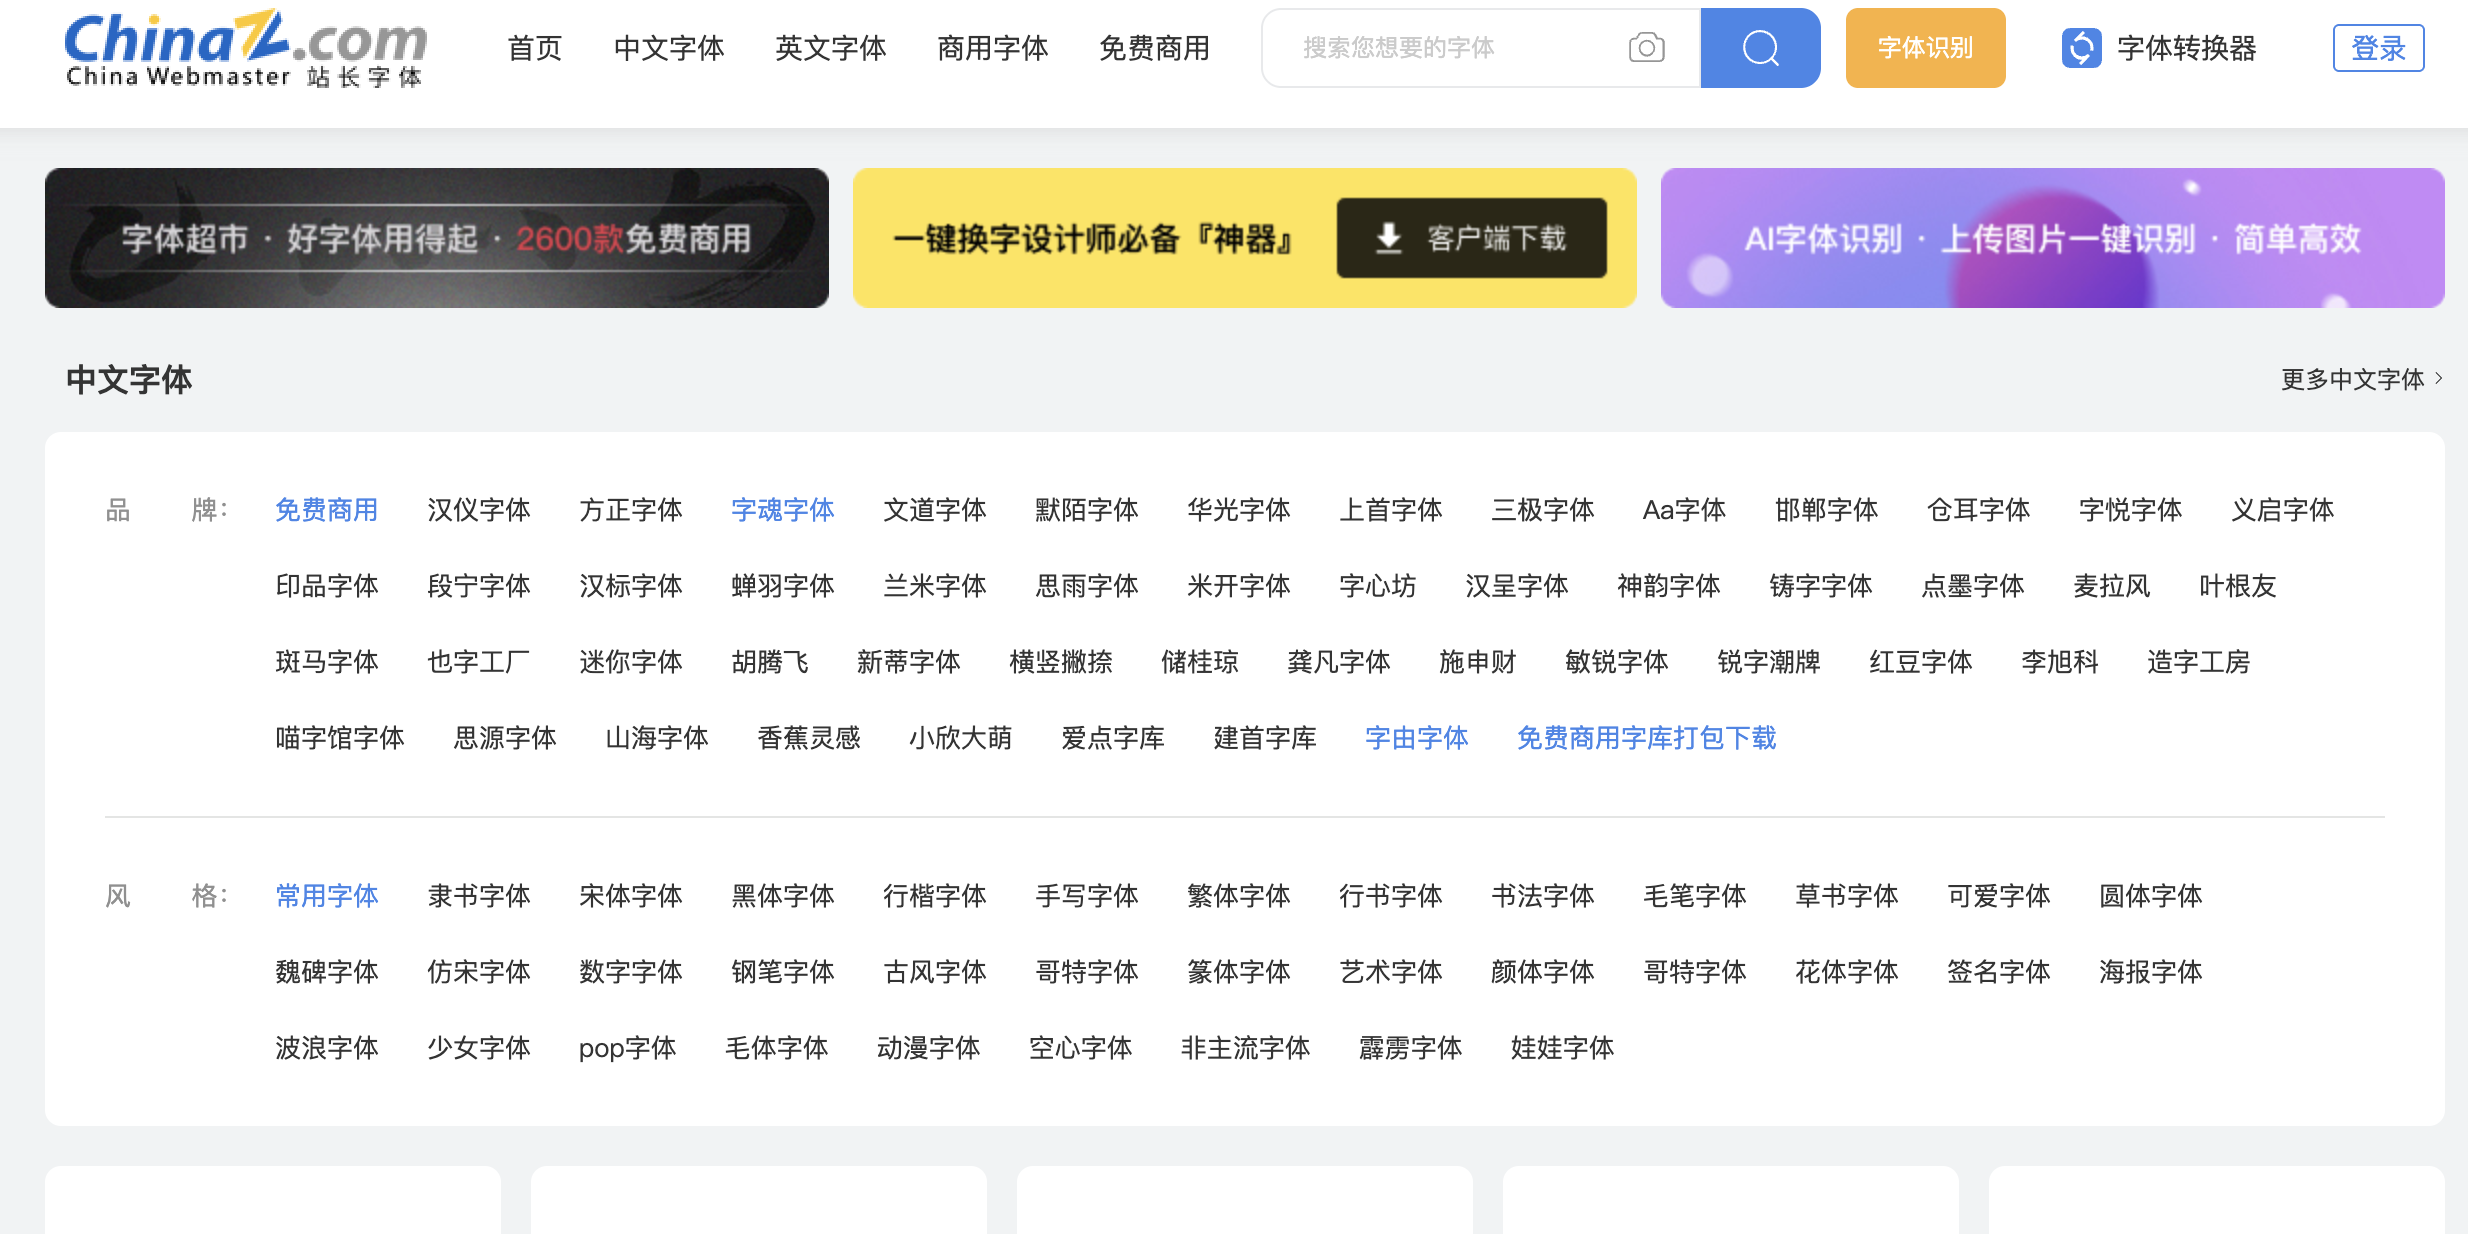Click the blue magnifier search button
The width and height of the screenshot is (2468, 1234).
coord(1760,47)
